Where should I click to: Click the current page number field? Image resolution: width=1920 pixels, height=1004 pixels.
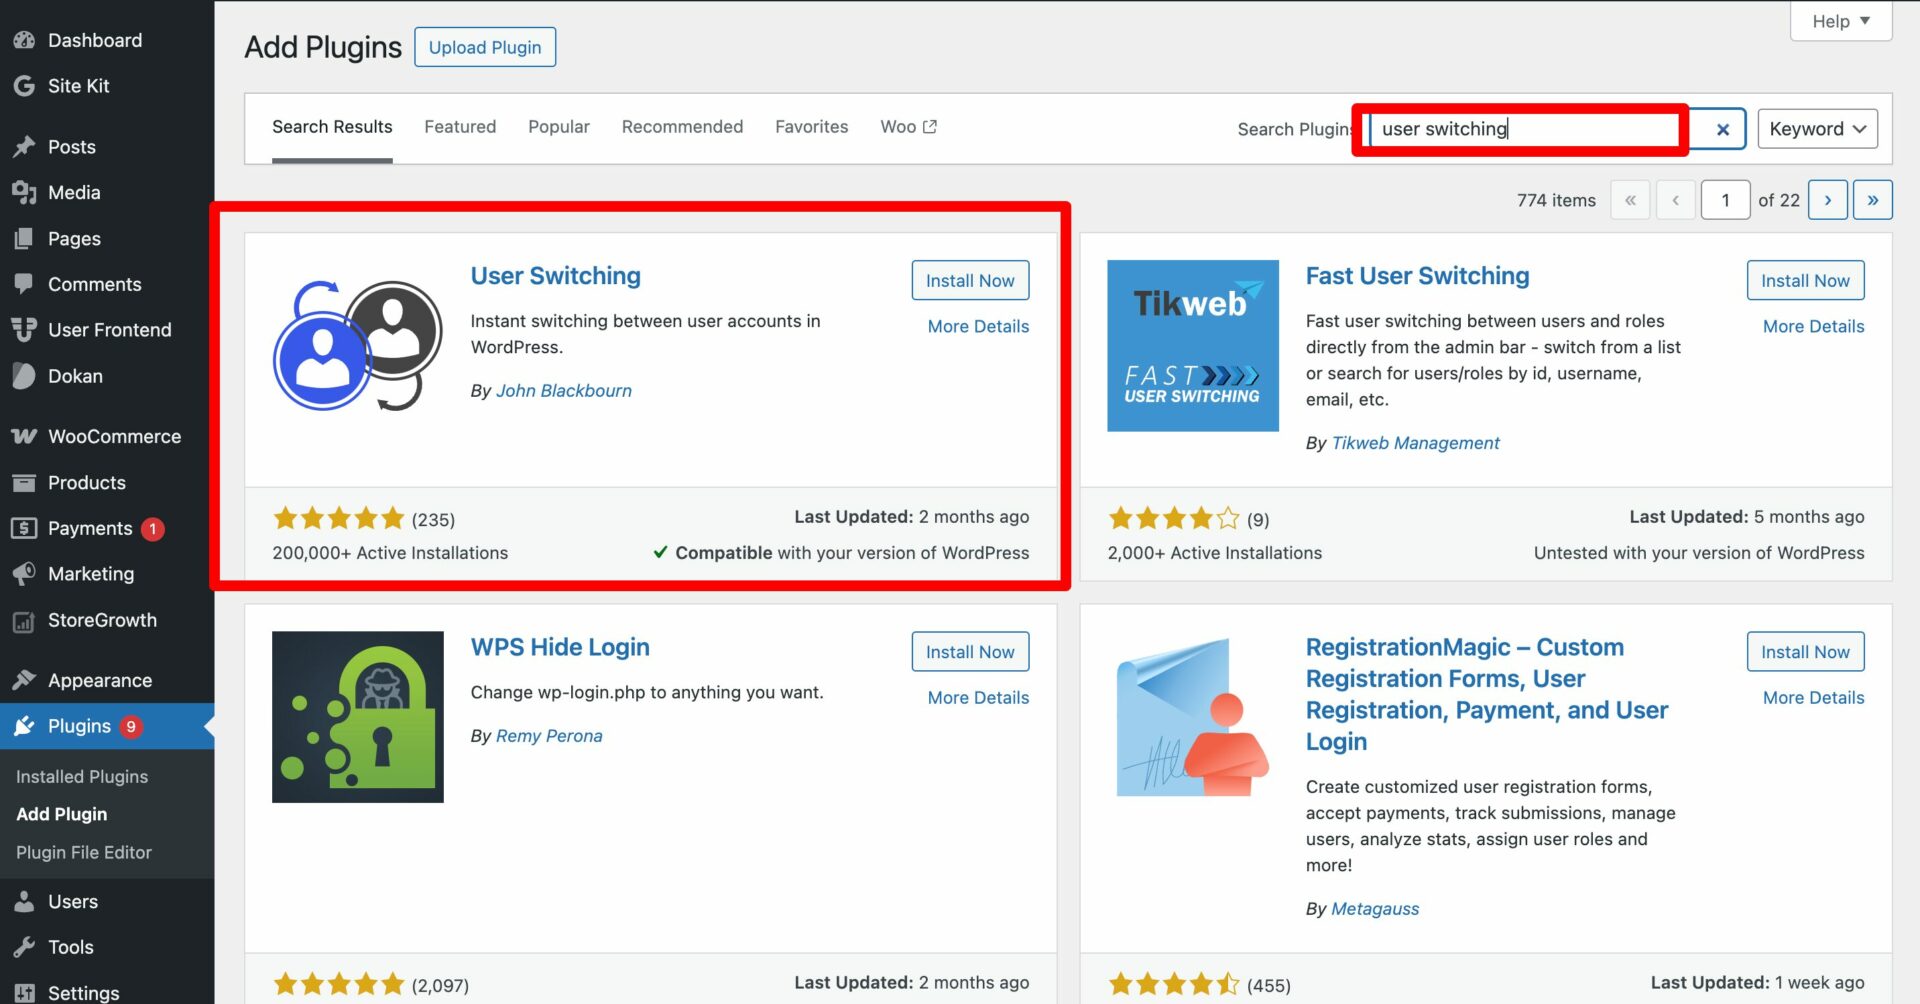coord(1725,200)
